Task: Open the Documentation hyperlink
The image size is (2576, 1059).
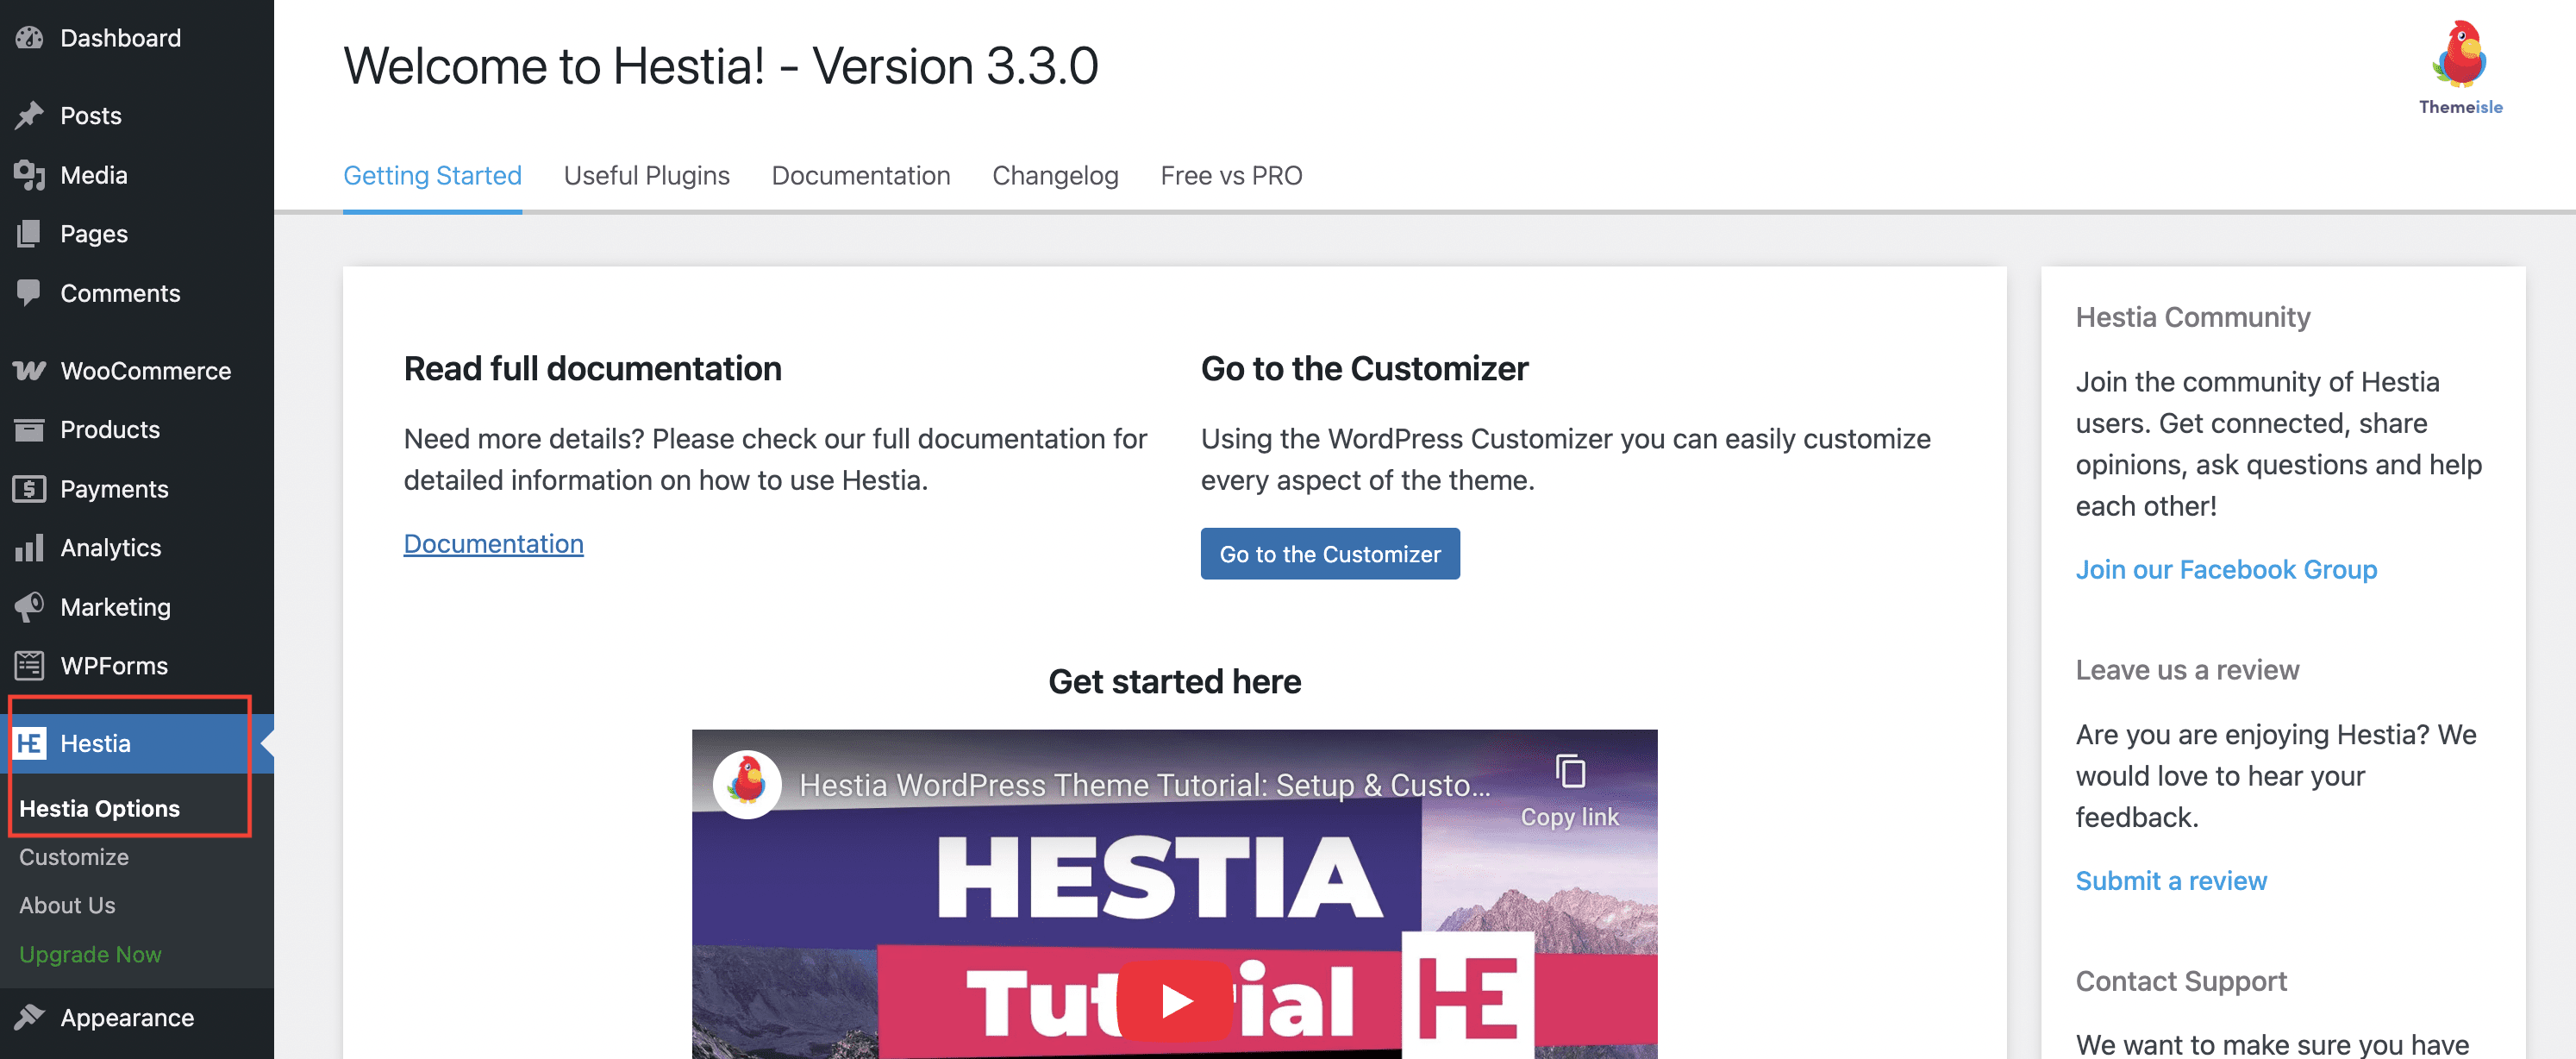Action: [x=493, y=544]
